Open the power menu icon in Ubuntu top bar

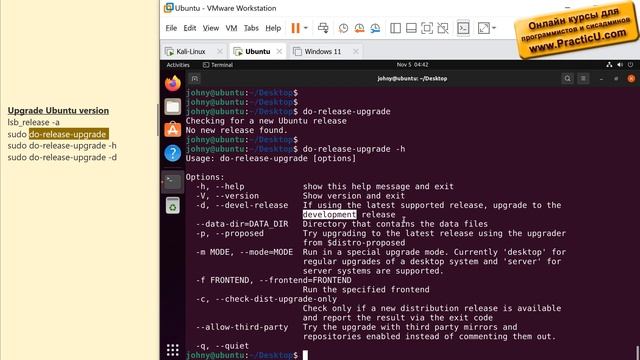pos(630,64)
